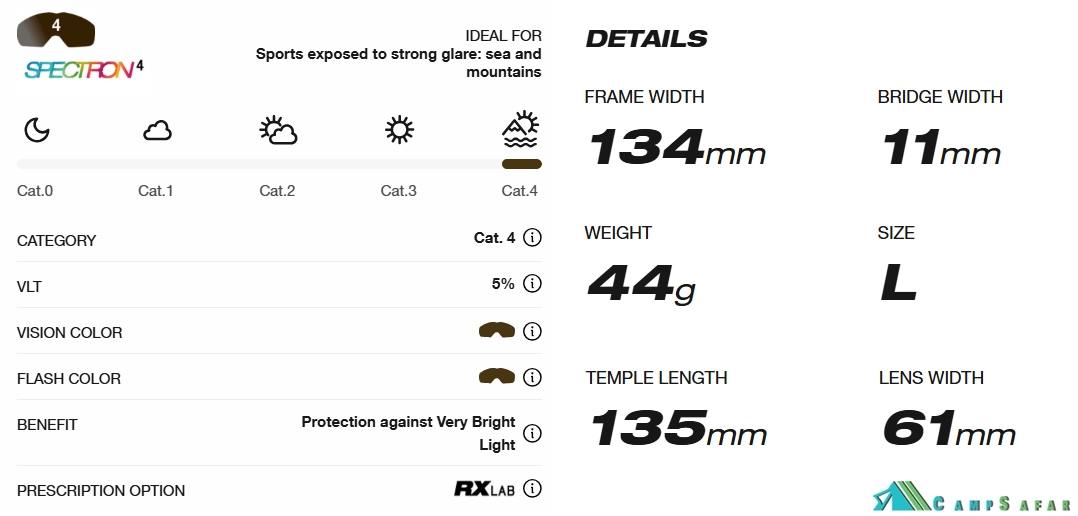
Task: Click the RX LAB logo
Action: pos(484,489)
